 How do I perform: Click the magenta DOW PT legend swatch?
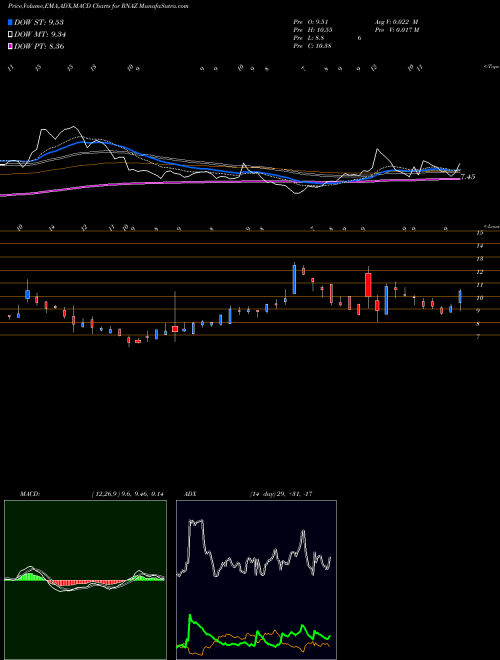tap(10, 46)
